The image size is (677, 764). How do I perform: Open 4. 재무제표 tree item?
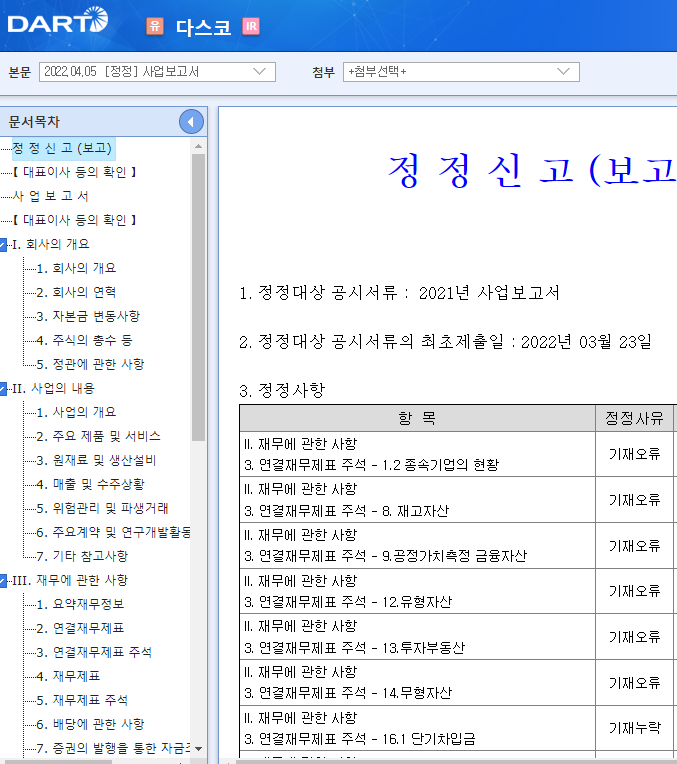click(68, 676)
